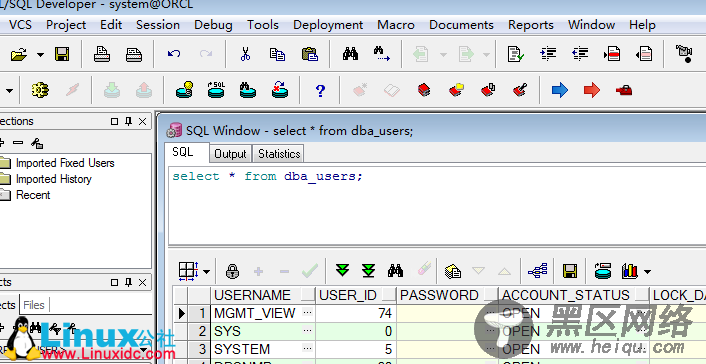Click the blue right arrow icon

click(560, 90)
